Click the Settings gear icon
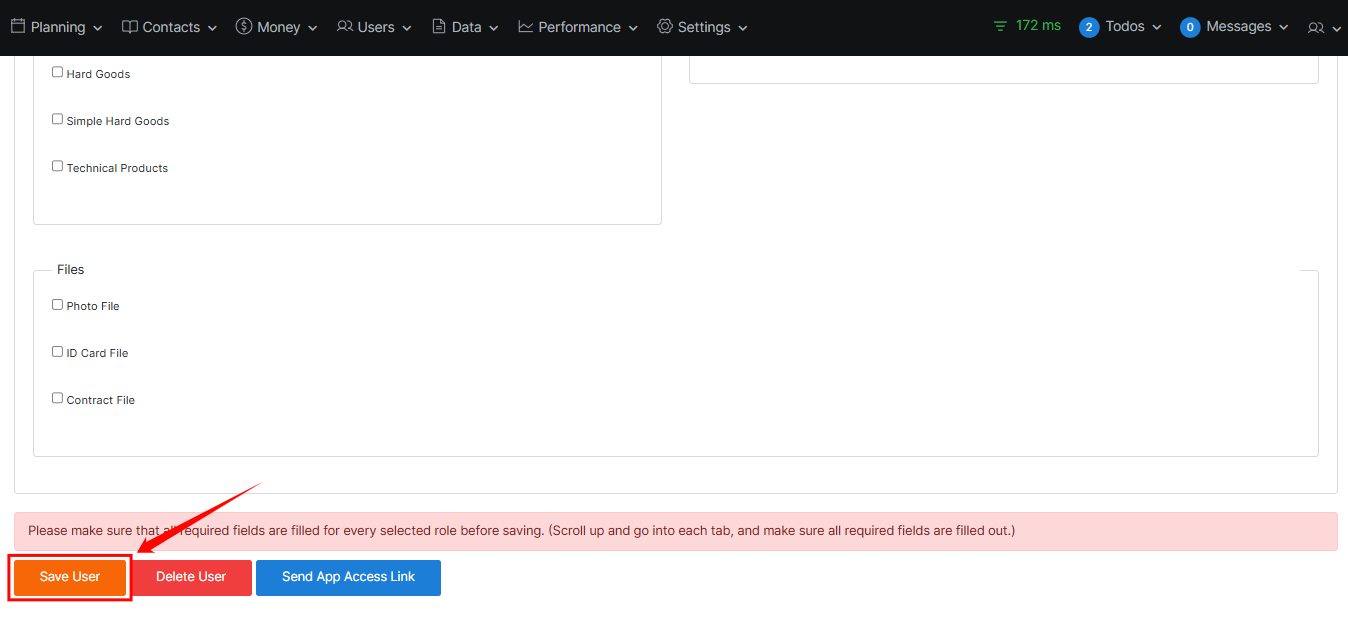The image size is (1348, 629). 665,27
